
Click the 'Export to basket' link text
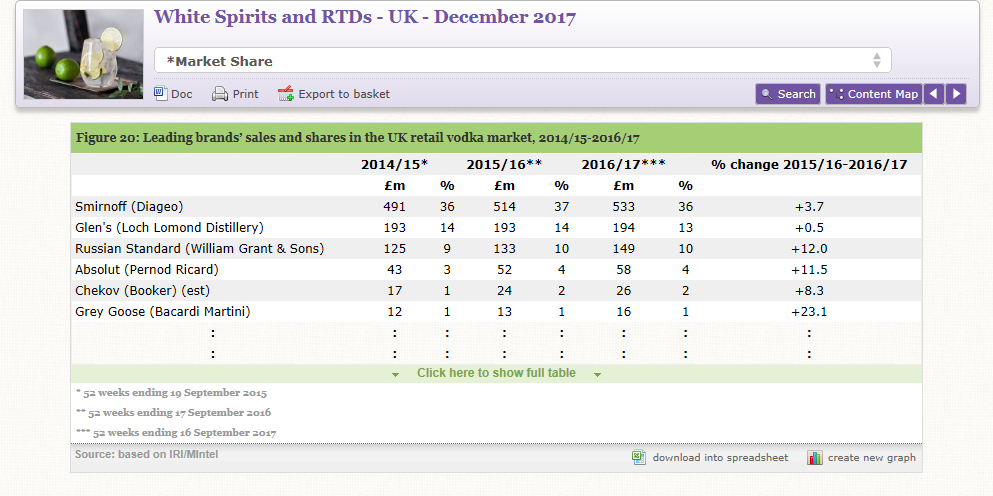[x=344, y=94]
